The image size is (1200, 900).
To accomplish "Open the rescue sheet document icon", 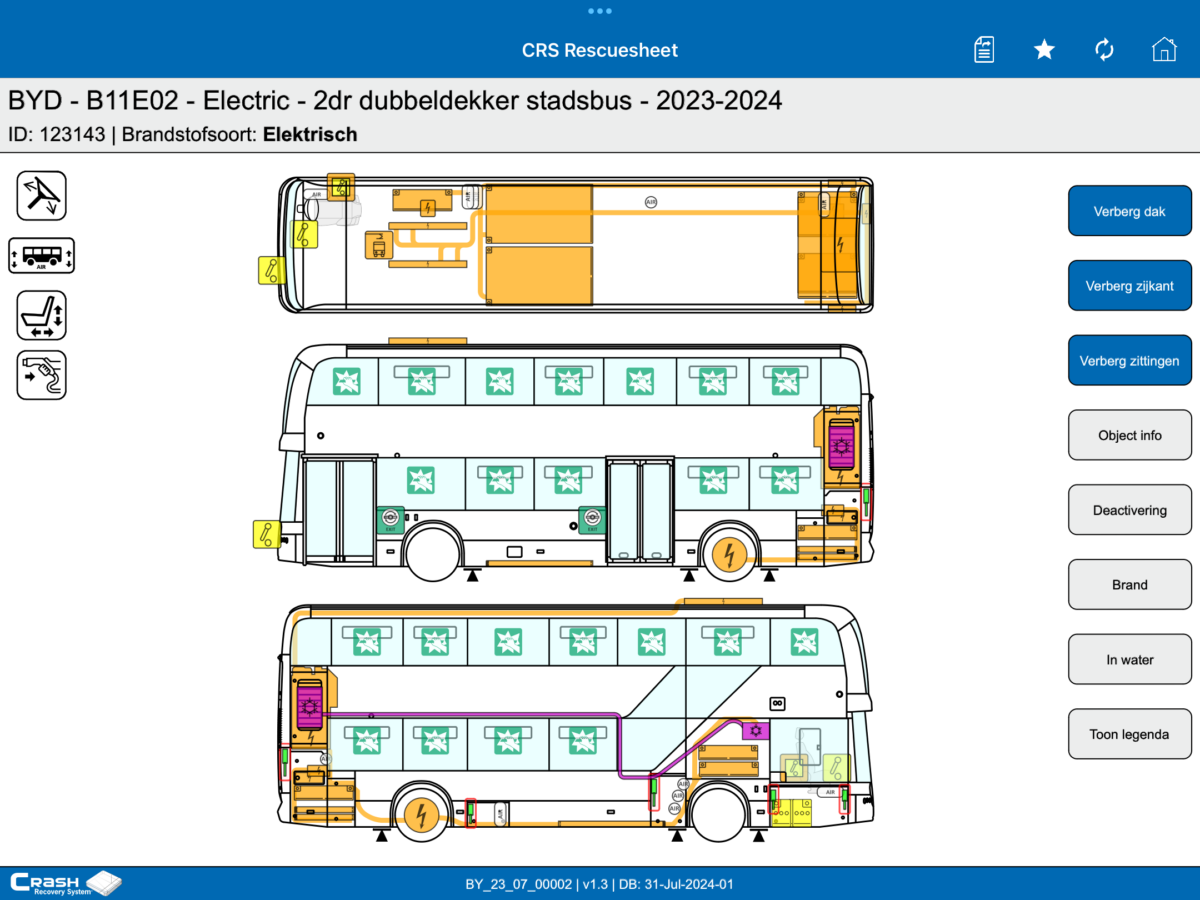I will pyautogui.click(x=984, y=50).
